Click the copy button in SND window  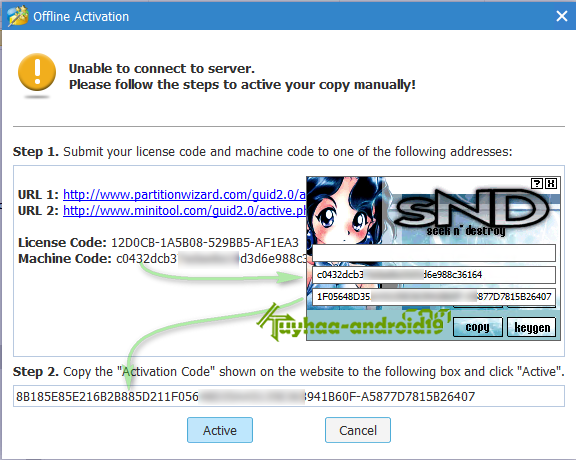click(x=478, y=327)
